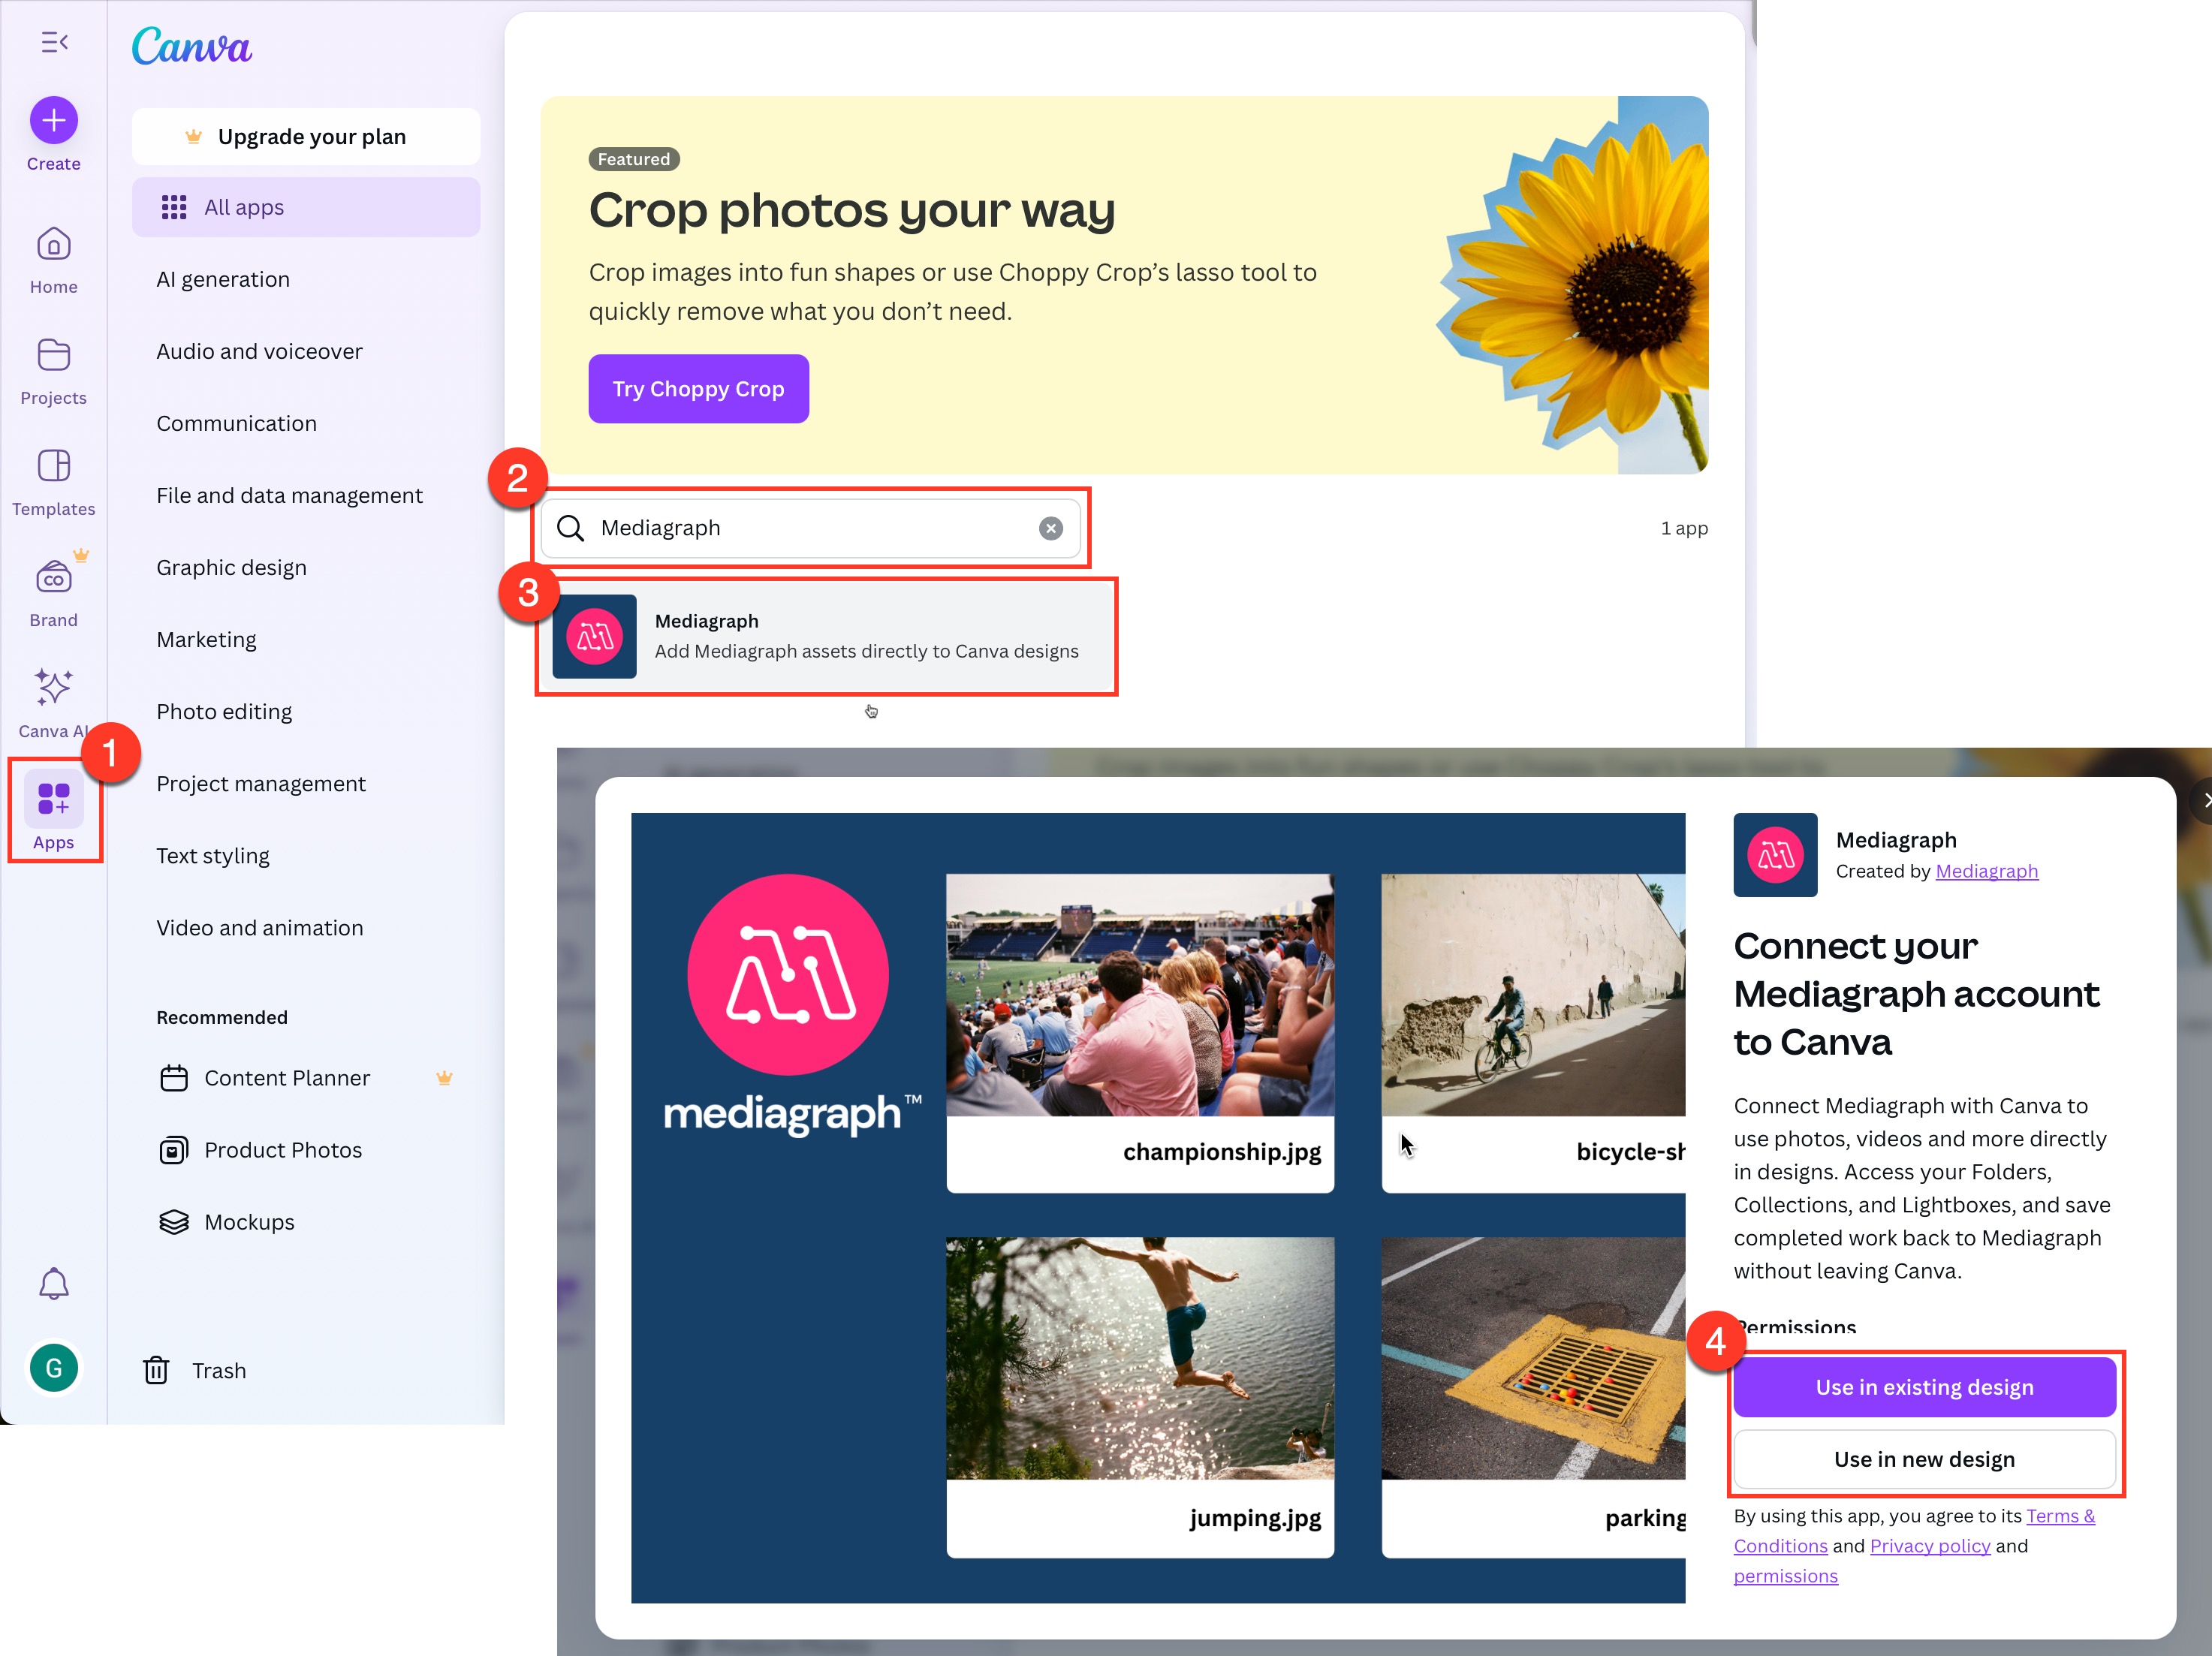Click Use in existing design
The width and height of the screenshot is (2212, 1656).
pyautogui.click(x=1924, y=1387)
